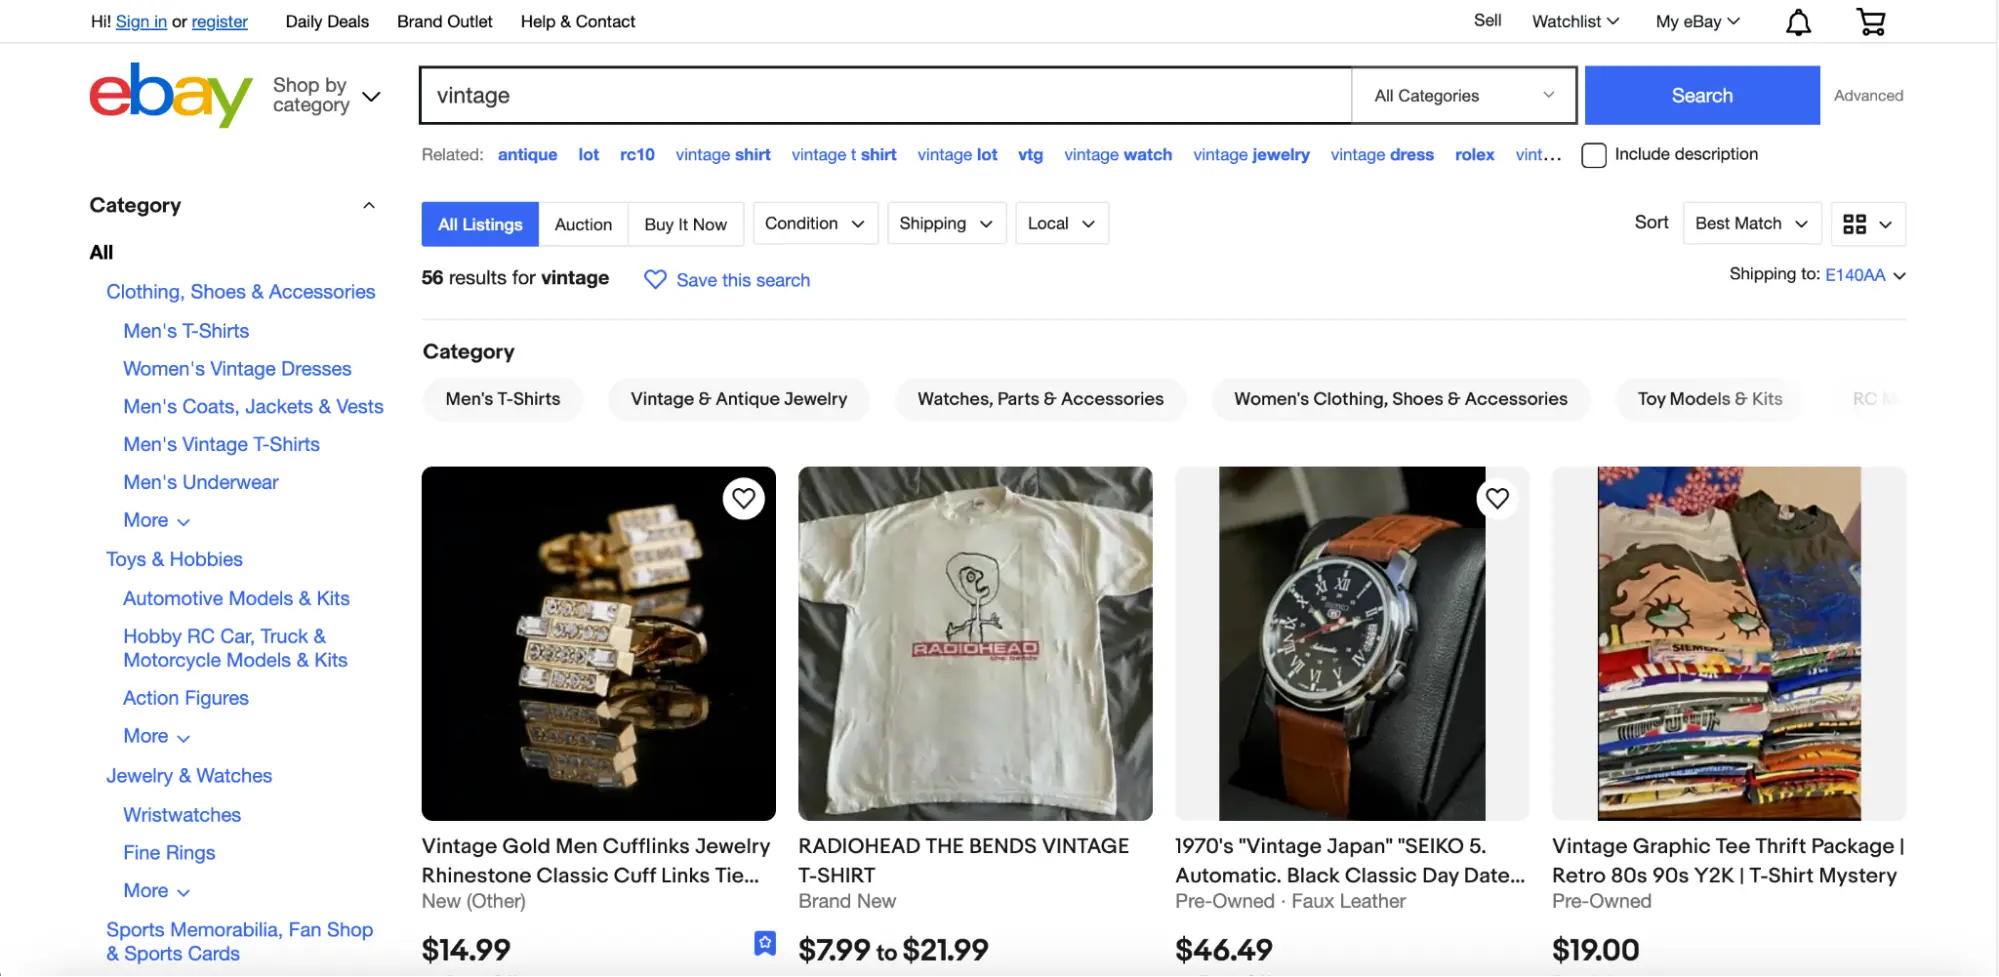
Task: Open the Radiohead T-shirt product thumbnail
Action: click(x=975, y=644)
